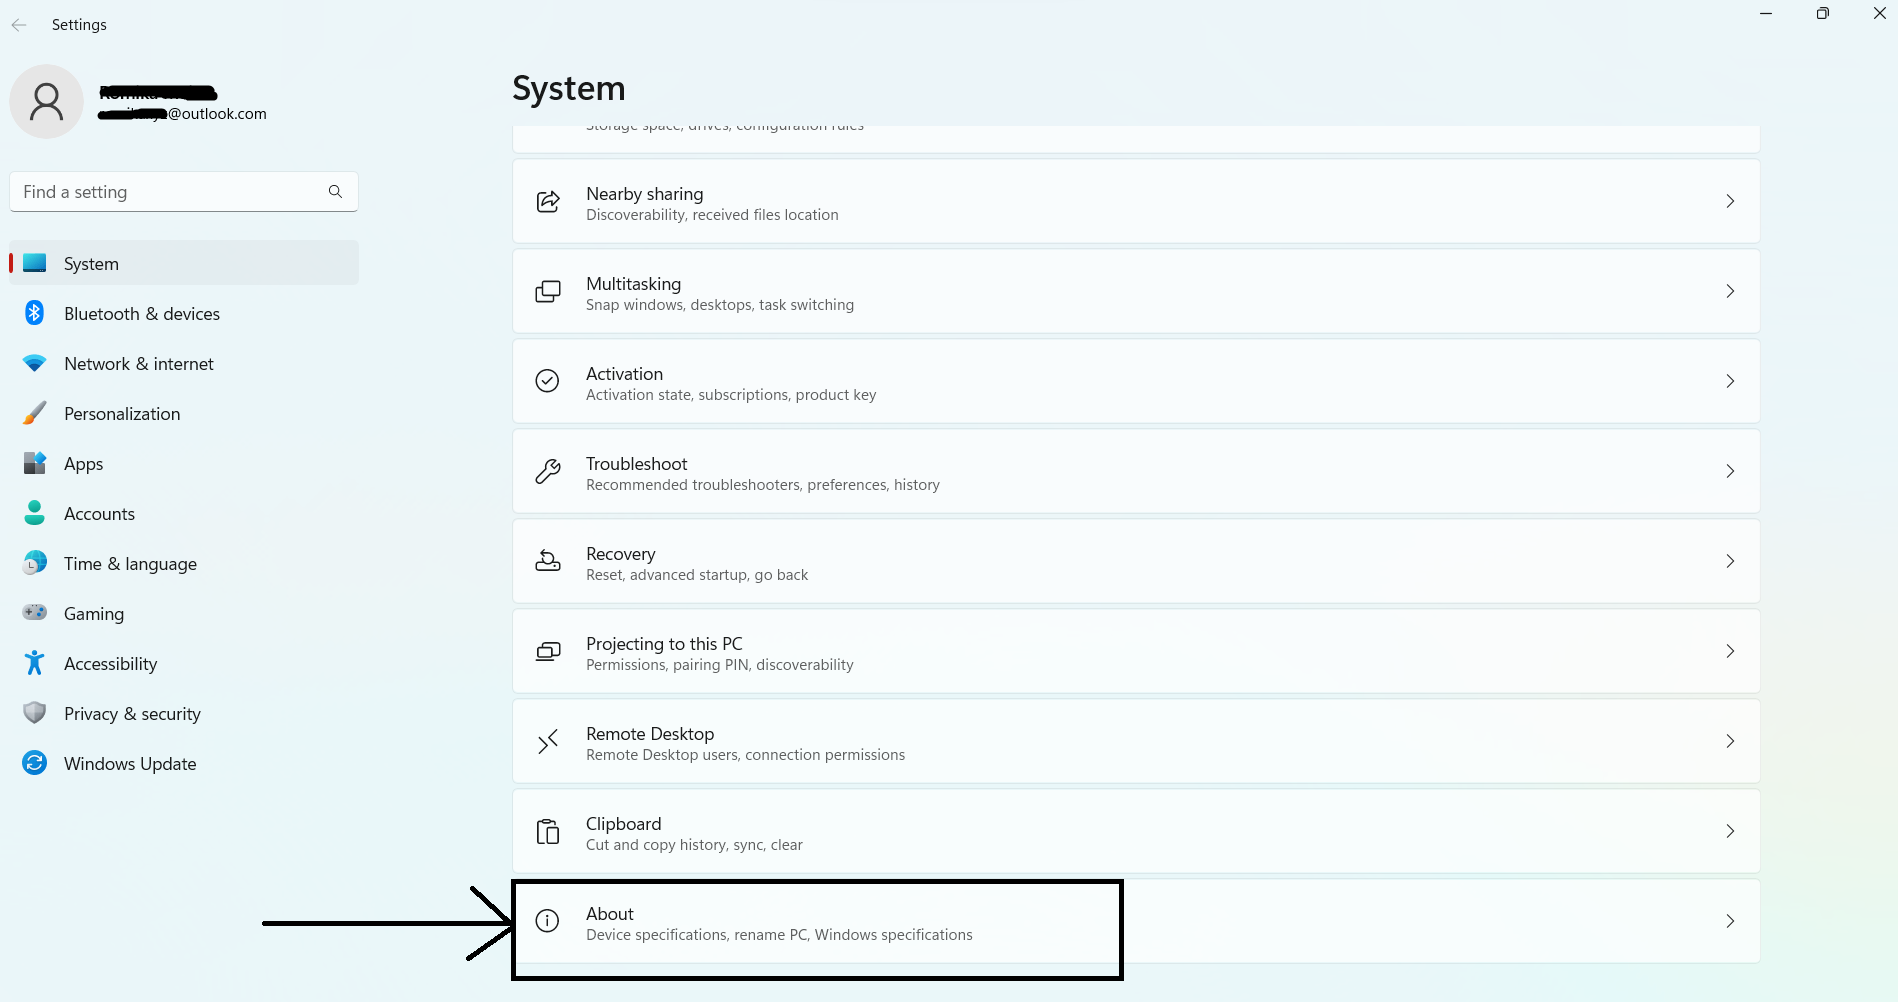
Task: Click the Personalization paintbrush icon
Action: click(35, 413)
